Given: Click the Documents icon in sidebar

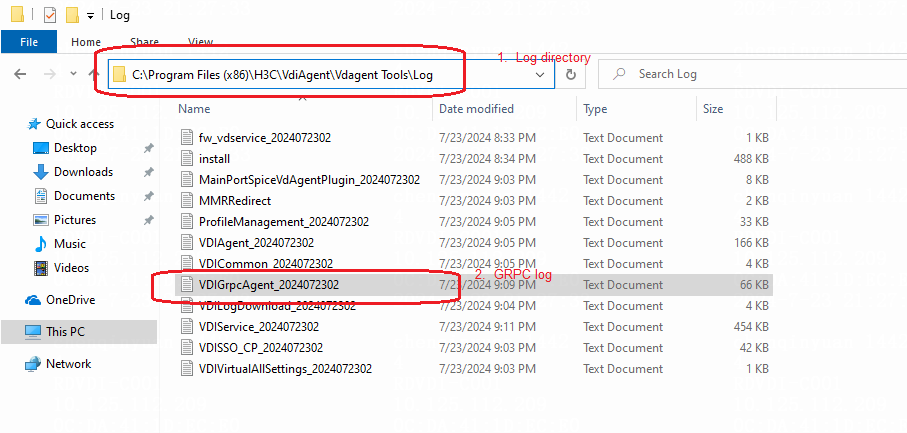Looking at the screenshot, I should click(40, 196).
